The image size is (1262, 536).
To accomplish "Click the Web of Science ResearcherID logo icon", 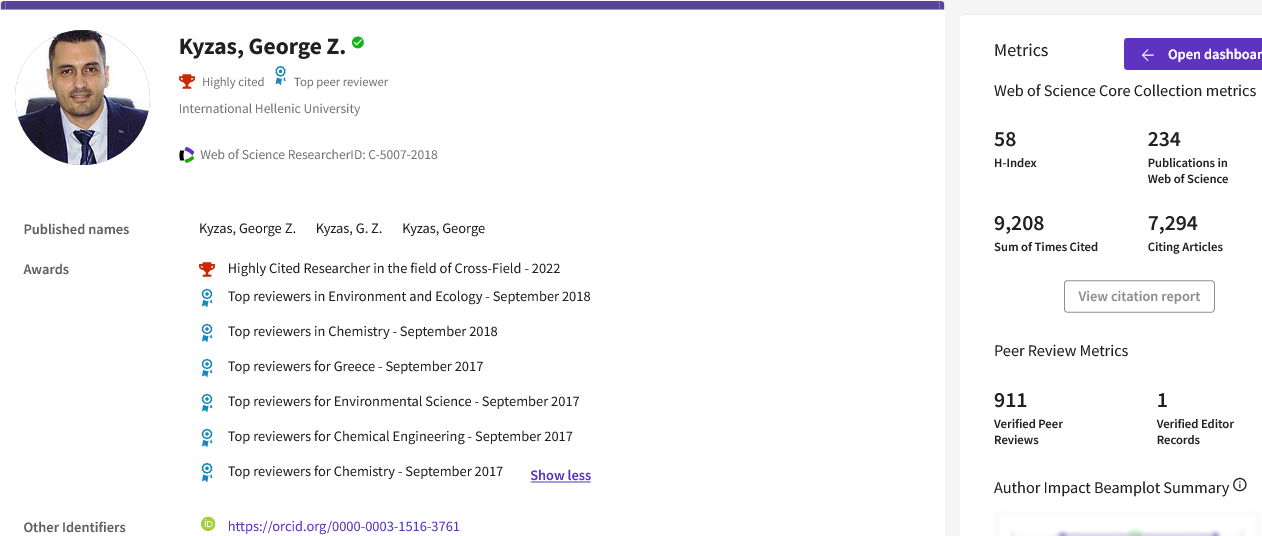I will tap(187, 155).
